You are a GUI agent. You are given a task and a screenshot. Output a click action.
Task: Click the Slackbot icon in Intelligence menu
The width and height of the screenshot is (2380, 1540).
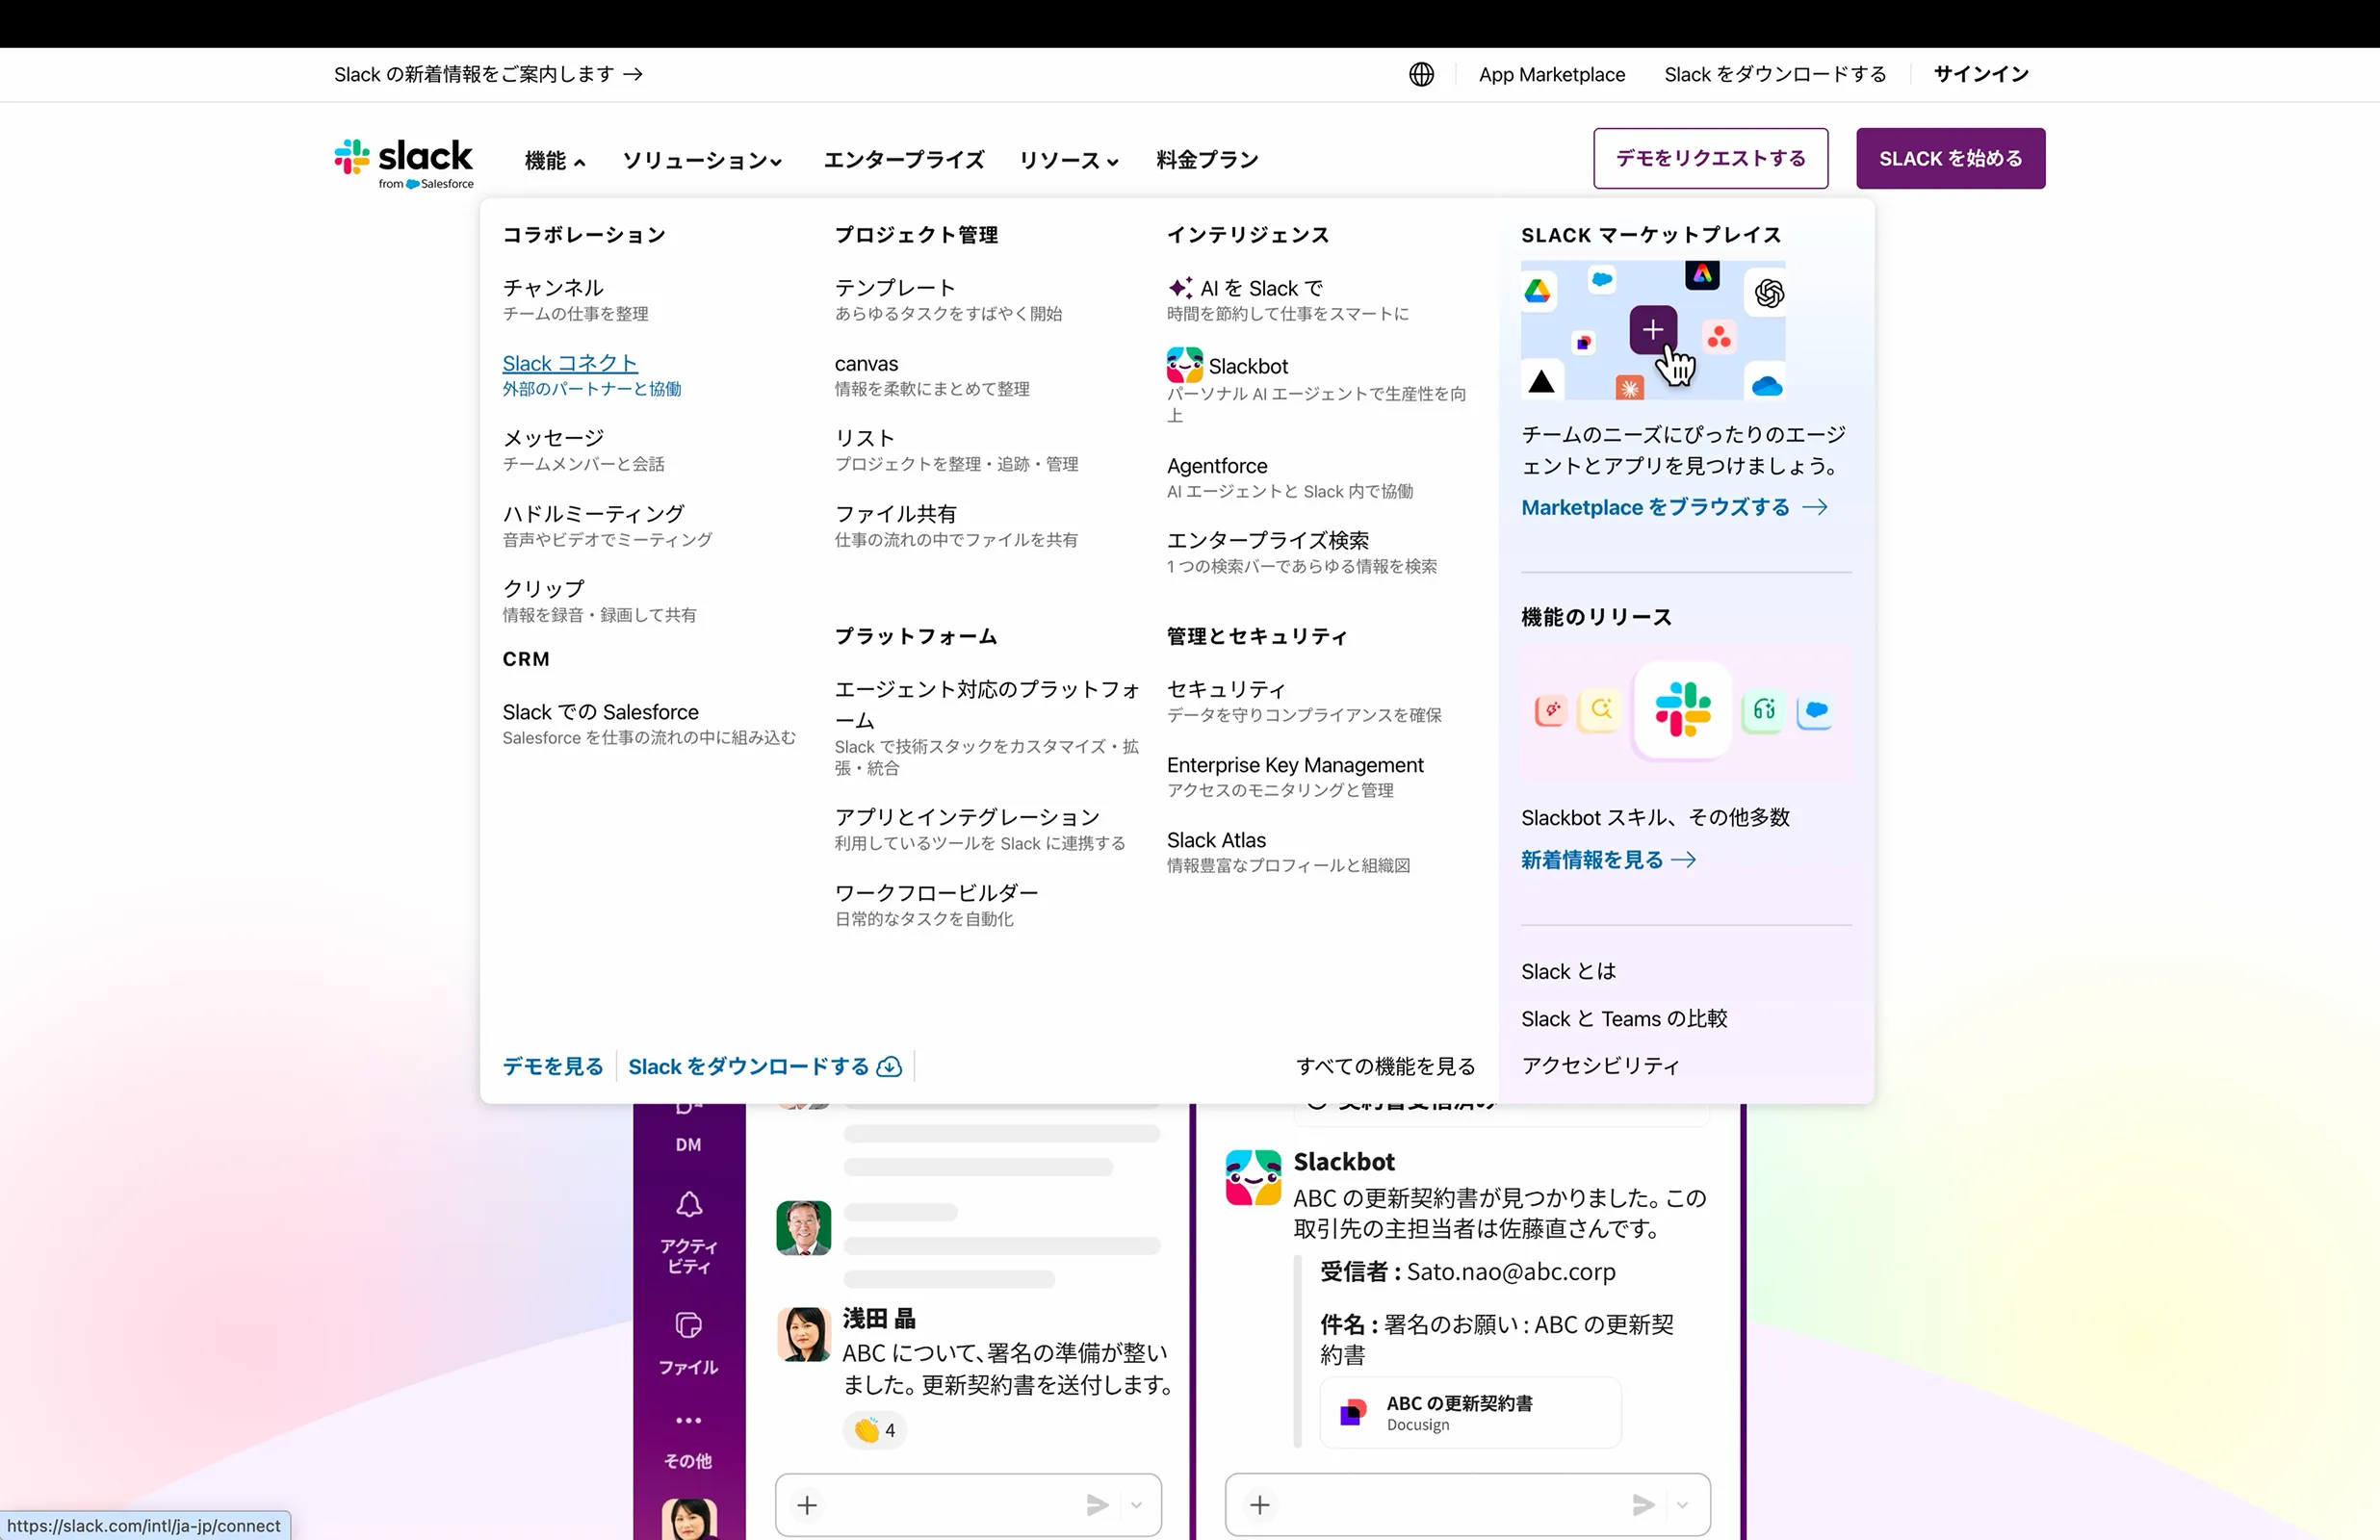pos(1185,365)
